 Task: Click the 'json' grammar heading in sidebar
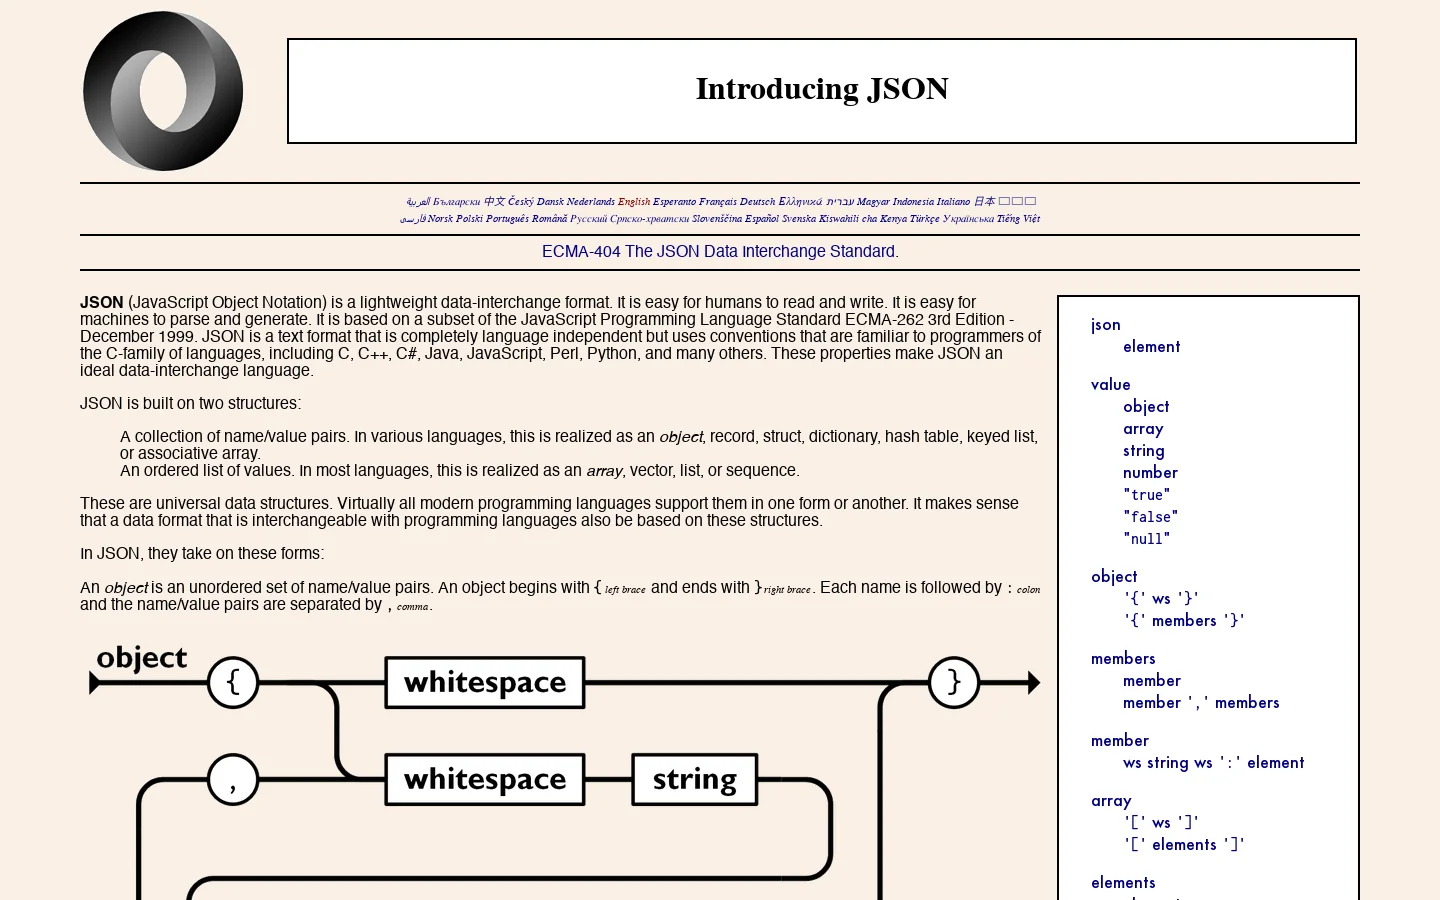[1106, 325]
